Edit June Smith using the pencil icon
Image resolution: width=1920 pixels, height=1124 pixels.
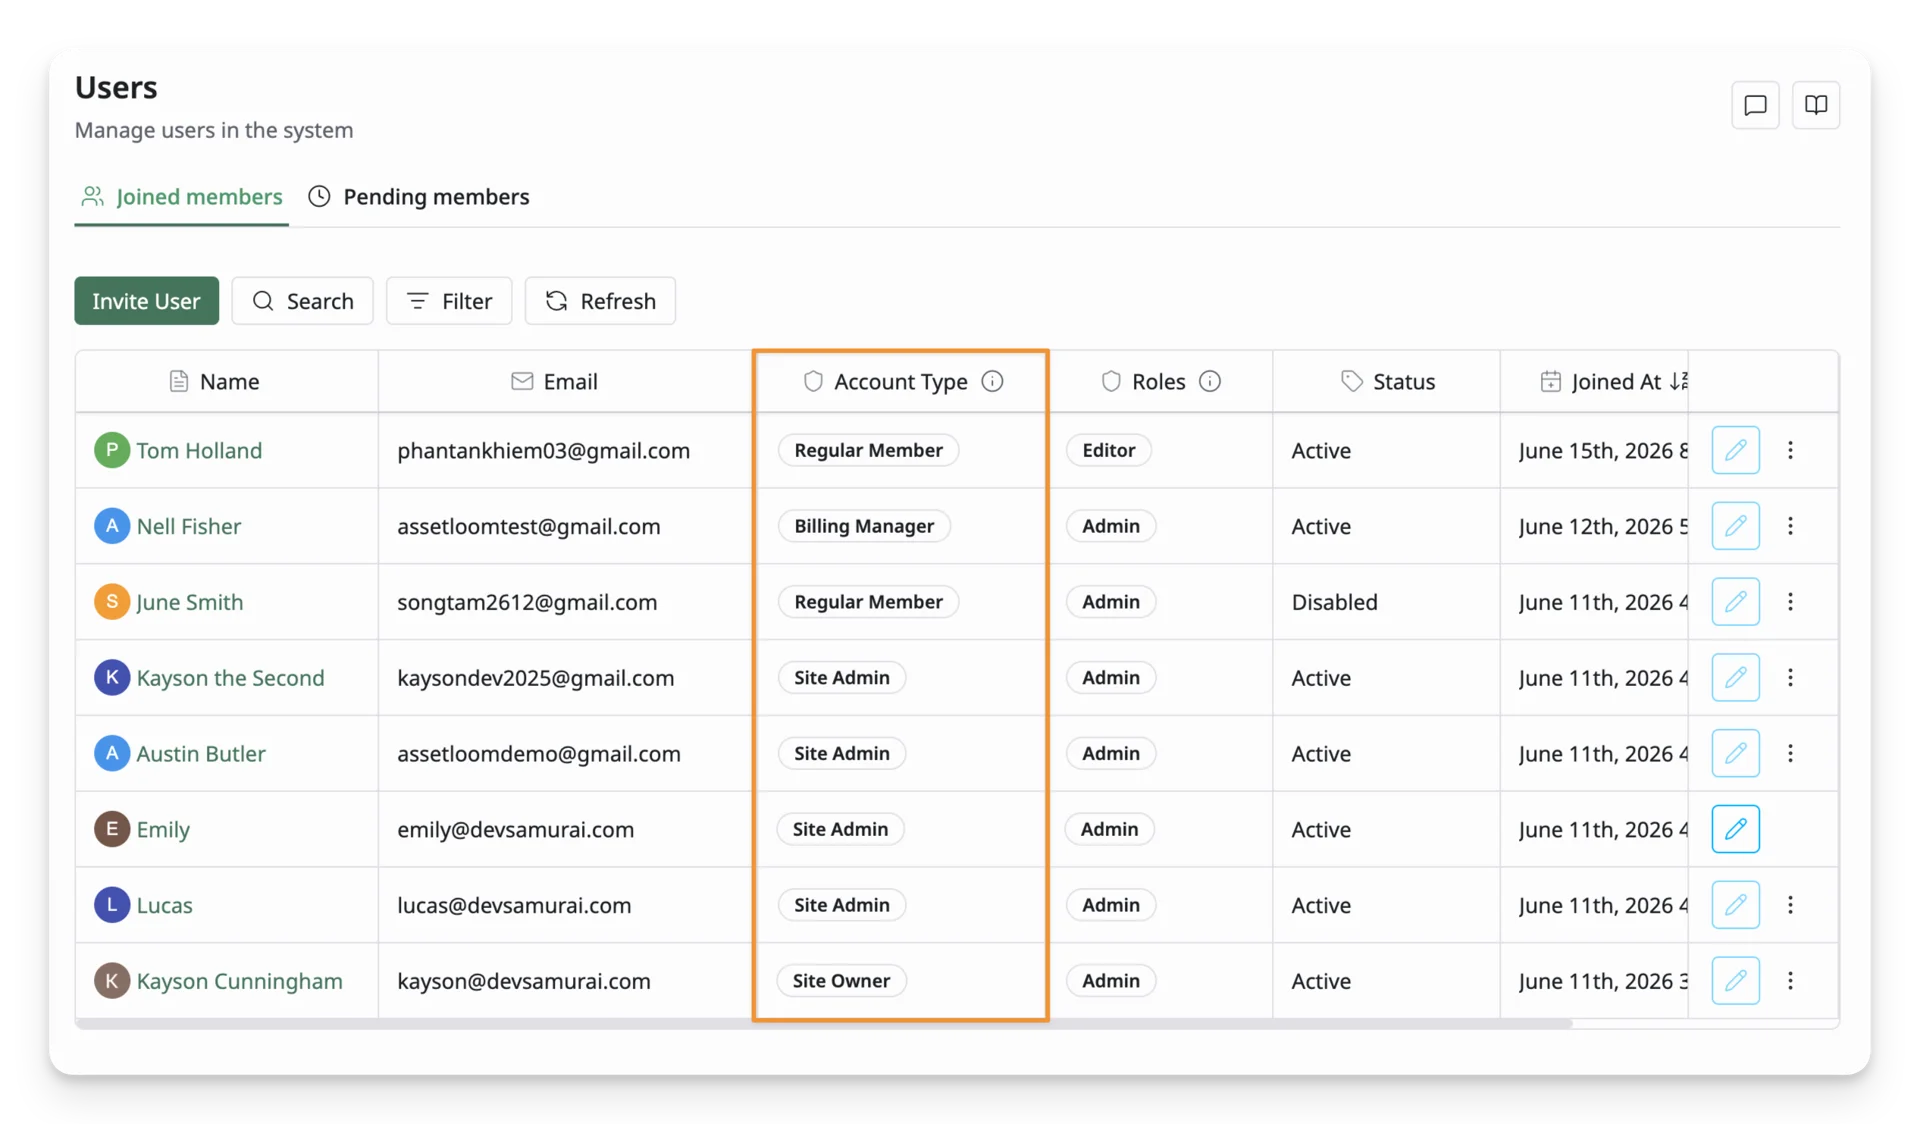(x=1735, y=602)
